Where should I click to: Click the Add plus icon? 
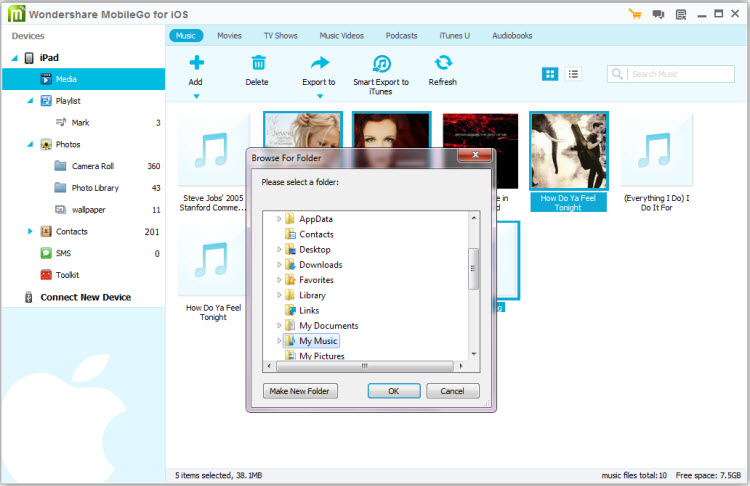(196, 63)
